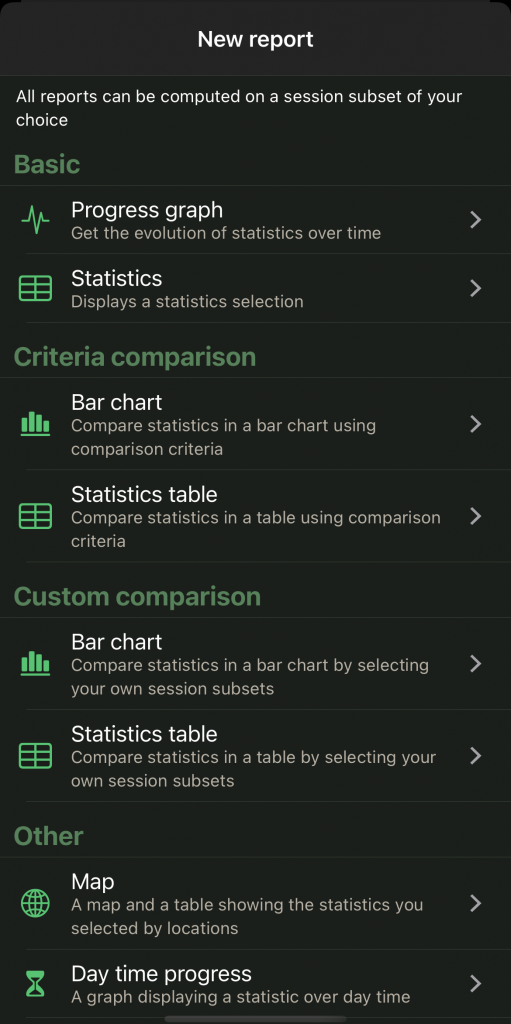
Task: Tap the Custom comparison Bar chart icon
Action: coord(35,664)
